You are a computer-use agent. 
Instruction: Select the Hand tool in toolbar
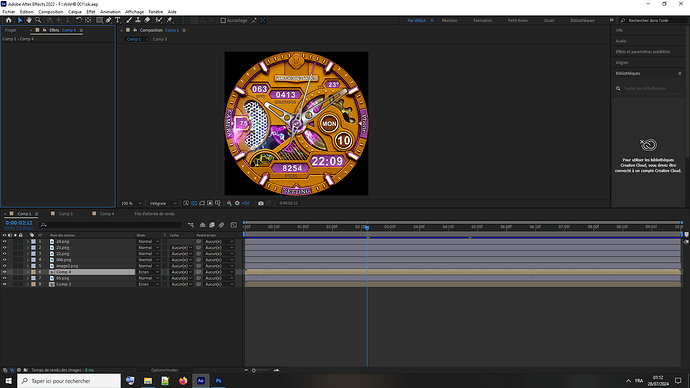pos(29,20)
